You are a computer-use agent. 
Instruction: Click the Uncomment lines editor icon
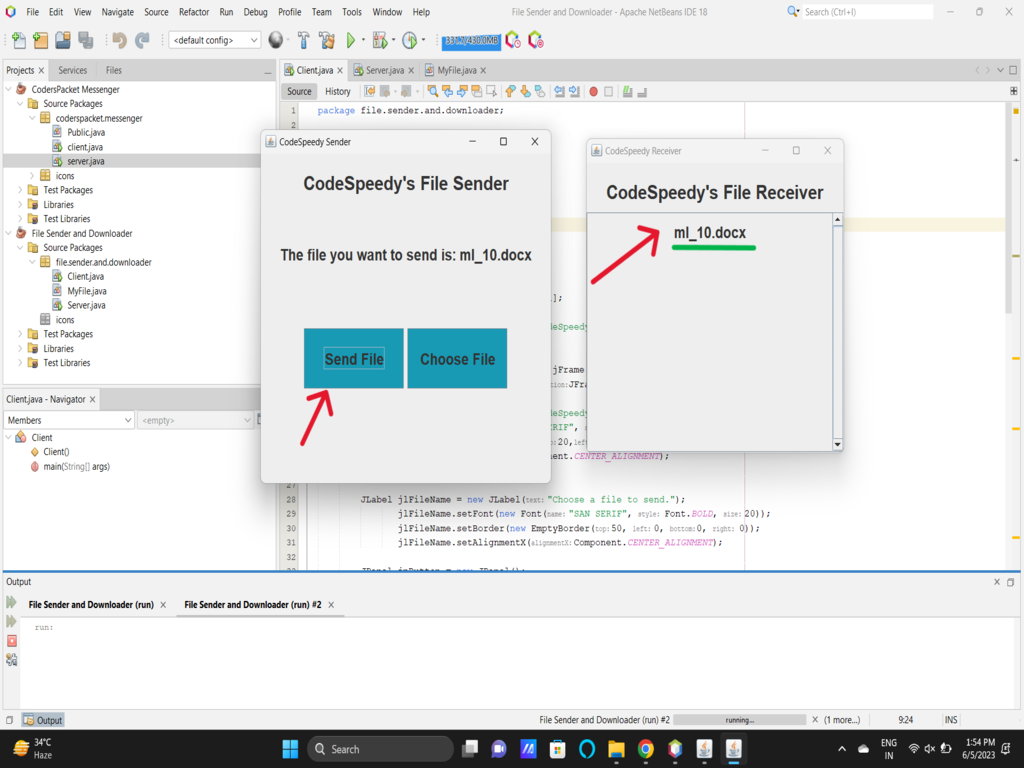pos(642,91)
